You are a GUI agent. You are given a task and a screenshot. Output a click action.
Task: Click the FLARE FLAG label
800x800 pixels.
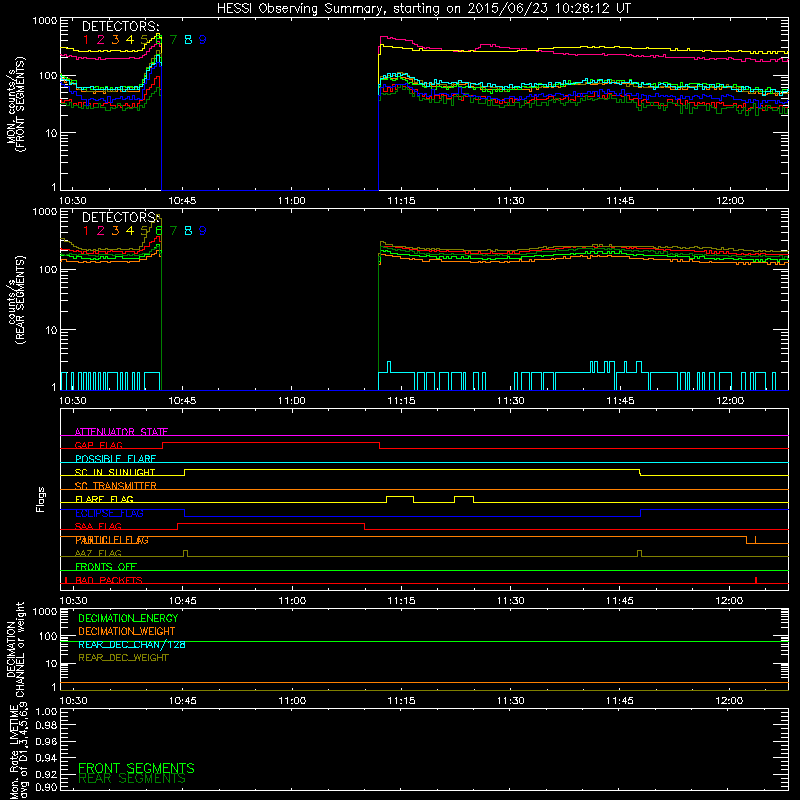104,499
